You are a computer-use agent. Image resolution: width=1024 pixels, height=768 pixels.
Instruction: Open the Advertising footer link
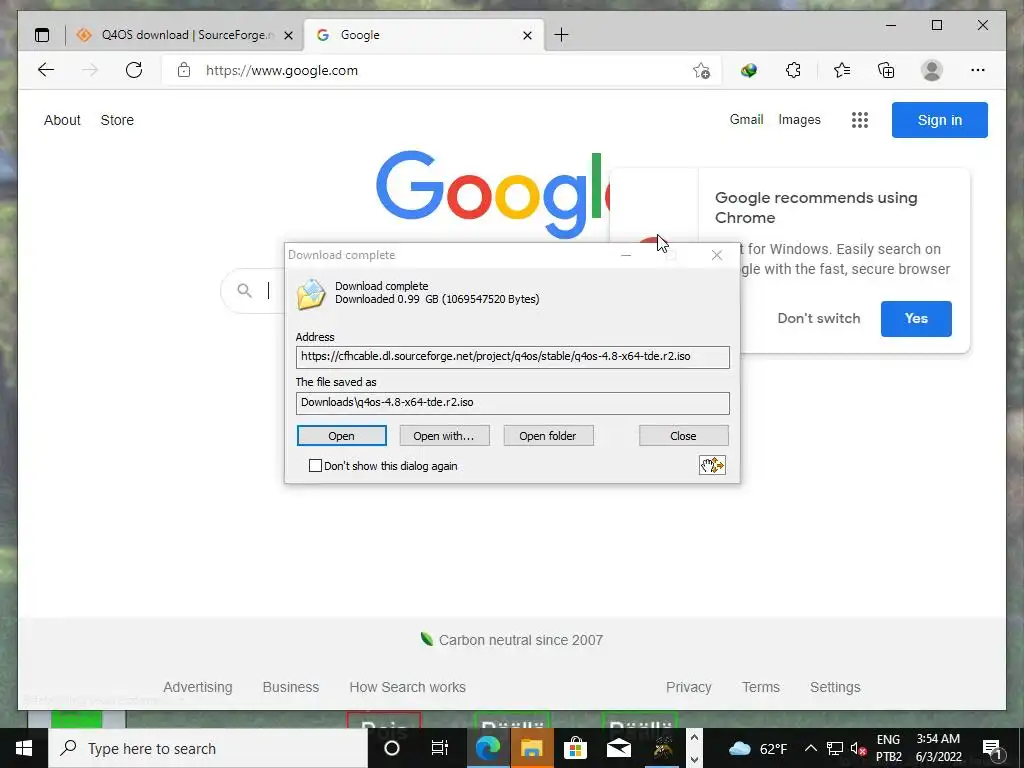[198, 687]
